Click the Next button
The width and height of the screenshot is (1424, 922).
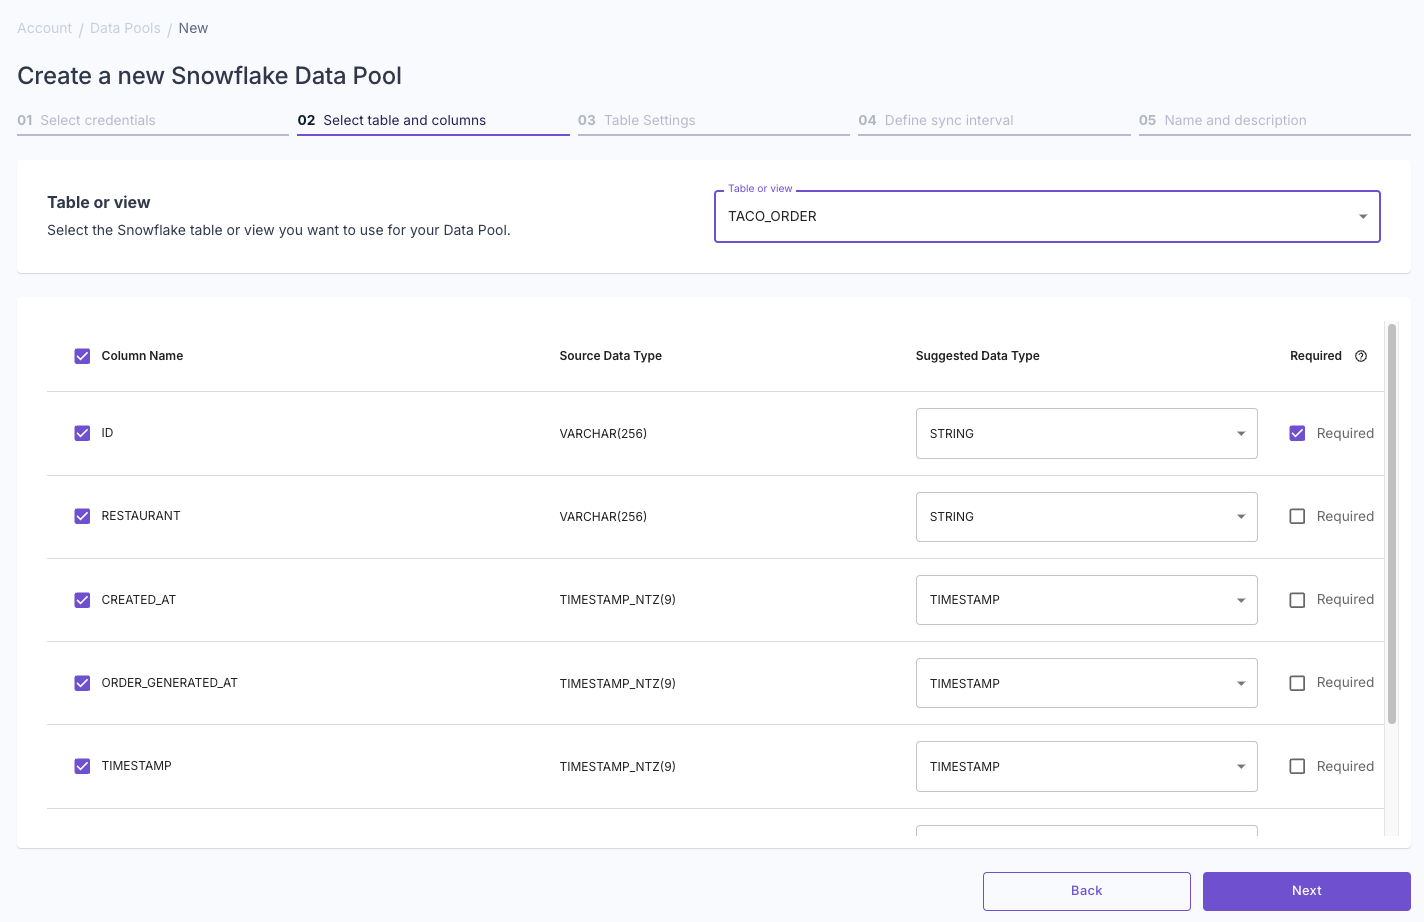click(x=1306, y=890)
